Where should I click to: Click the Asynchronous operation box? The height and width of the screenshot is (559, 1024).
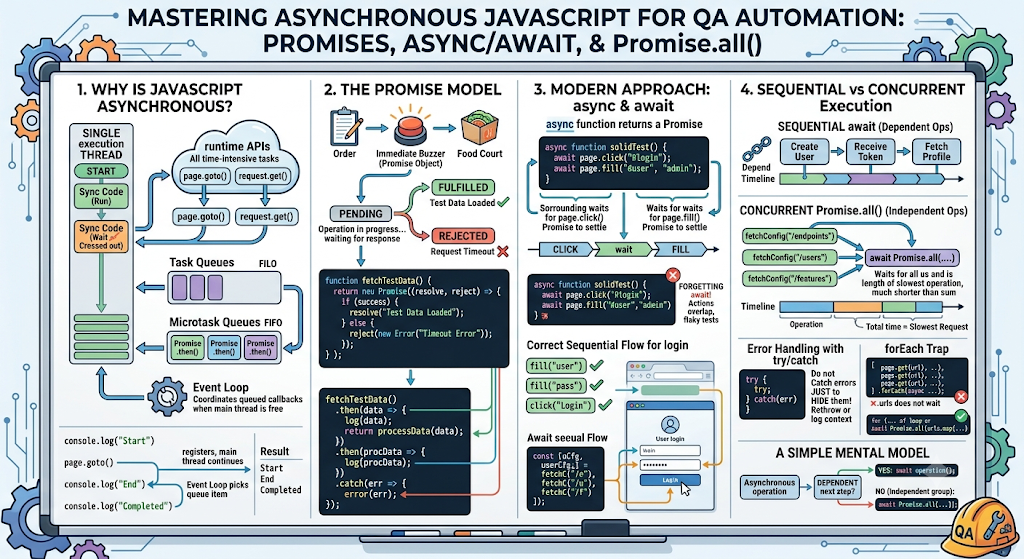click(x=769, y=487)
